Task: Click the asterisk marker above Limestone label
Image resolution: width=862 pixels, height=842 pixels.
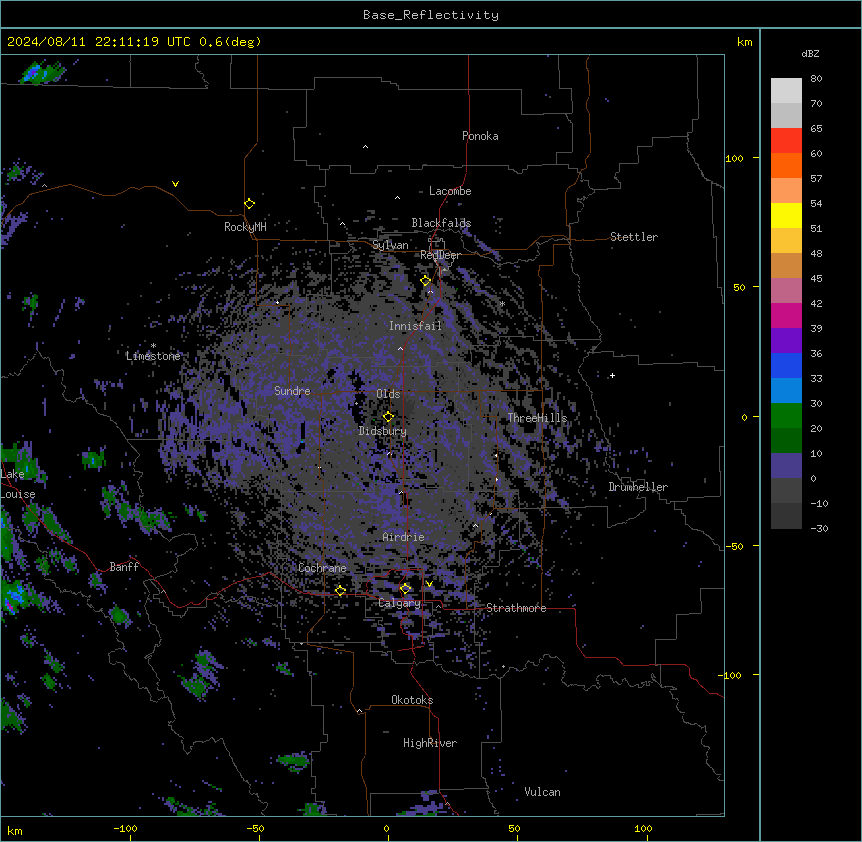Action: [x=153, y=346]
